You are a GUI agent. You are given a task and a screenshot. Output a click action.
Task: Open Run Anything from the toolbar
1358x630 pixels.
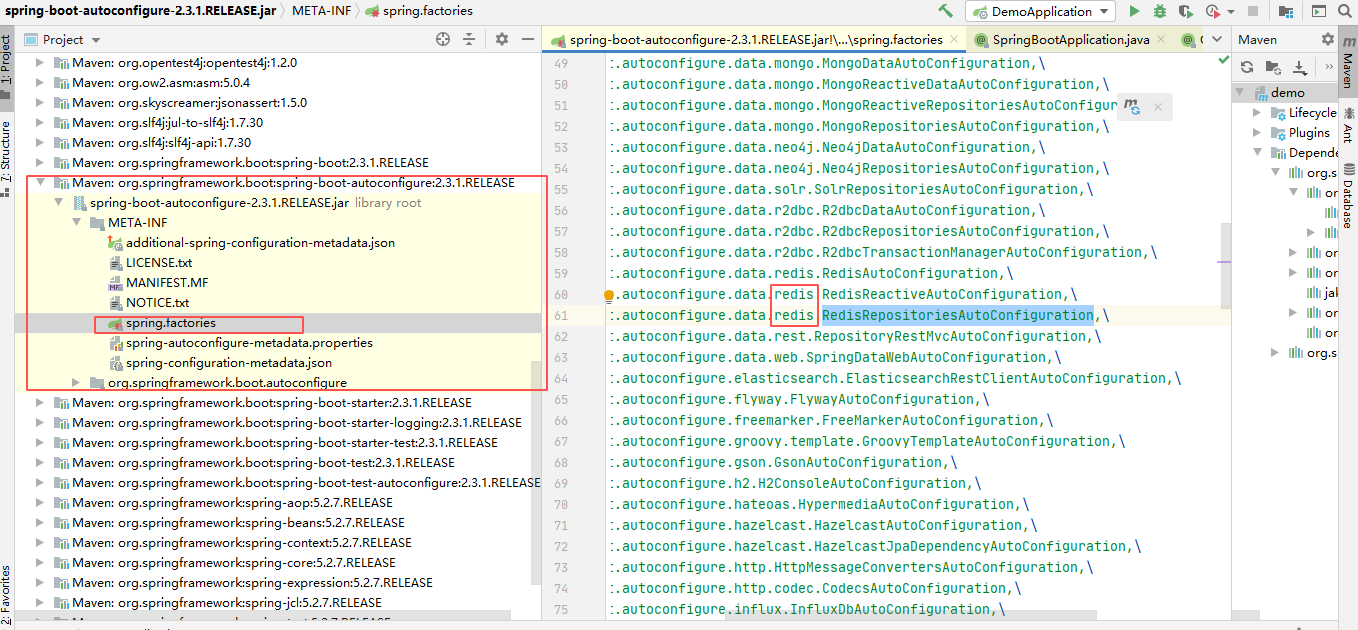pyautogui.click(x=1318, y=11)
